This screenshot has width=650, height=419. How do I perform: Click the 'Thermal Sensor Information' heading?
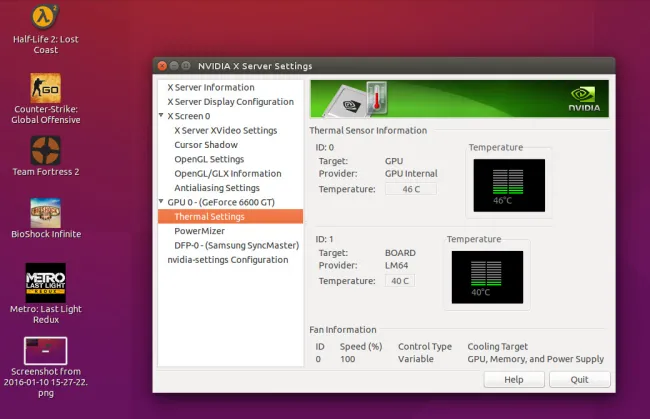[368, 131]
